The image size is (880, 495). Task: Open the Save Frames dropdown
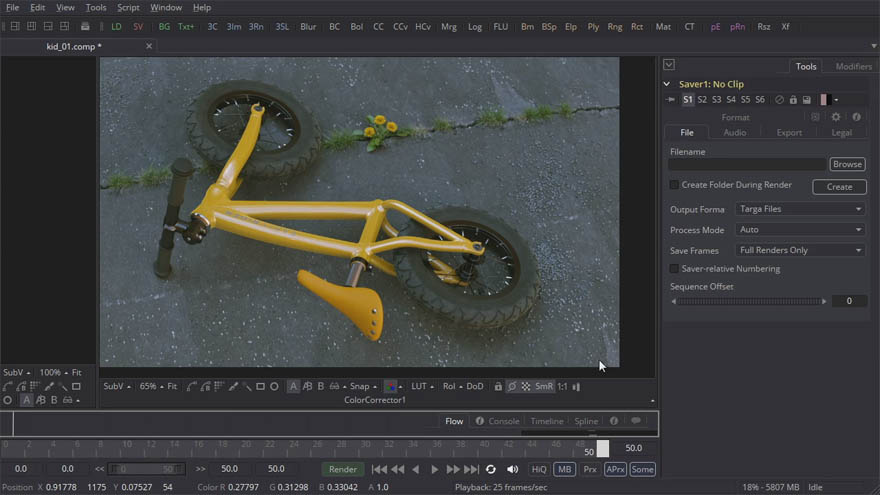pyautogui.click(x=800, y=250)
